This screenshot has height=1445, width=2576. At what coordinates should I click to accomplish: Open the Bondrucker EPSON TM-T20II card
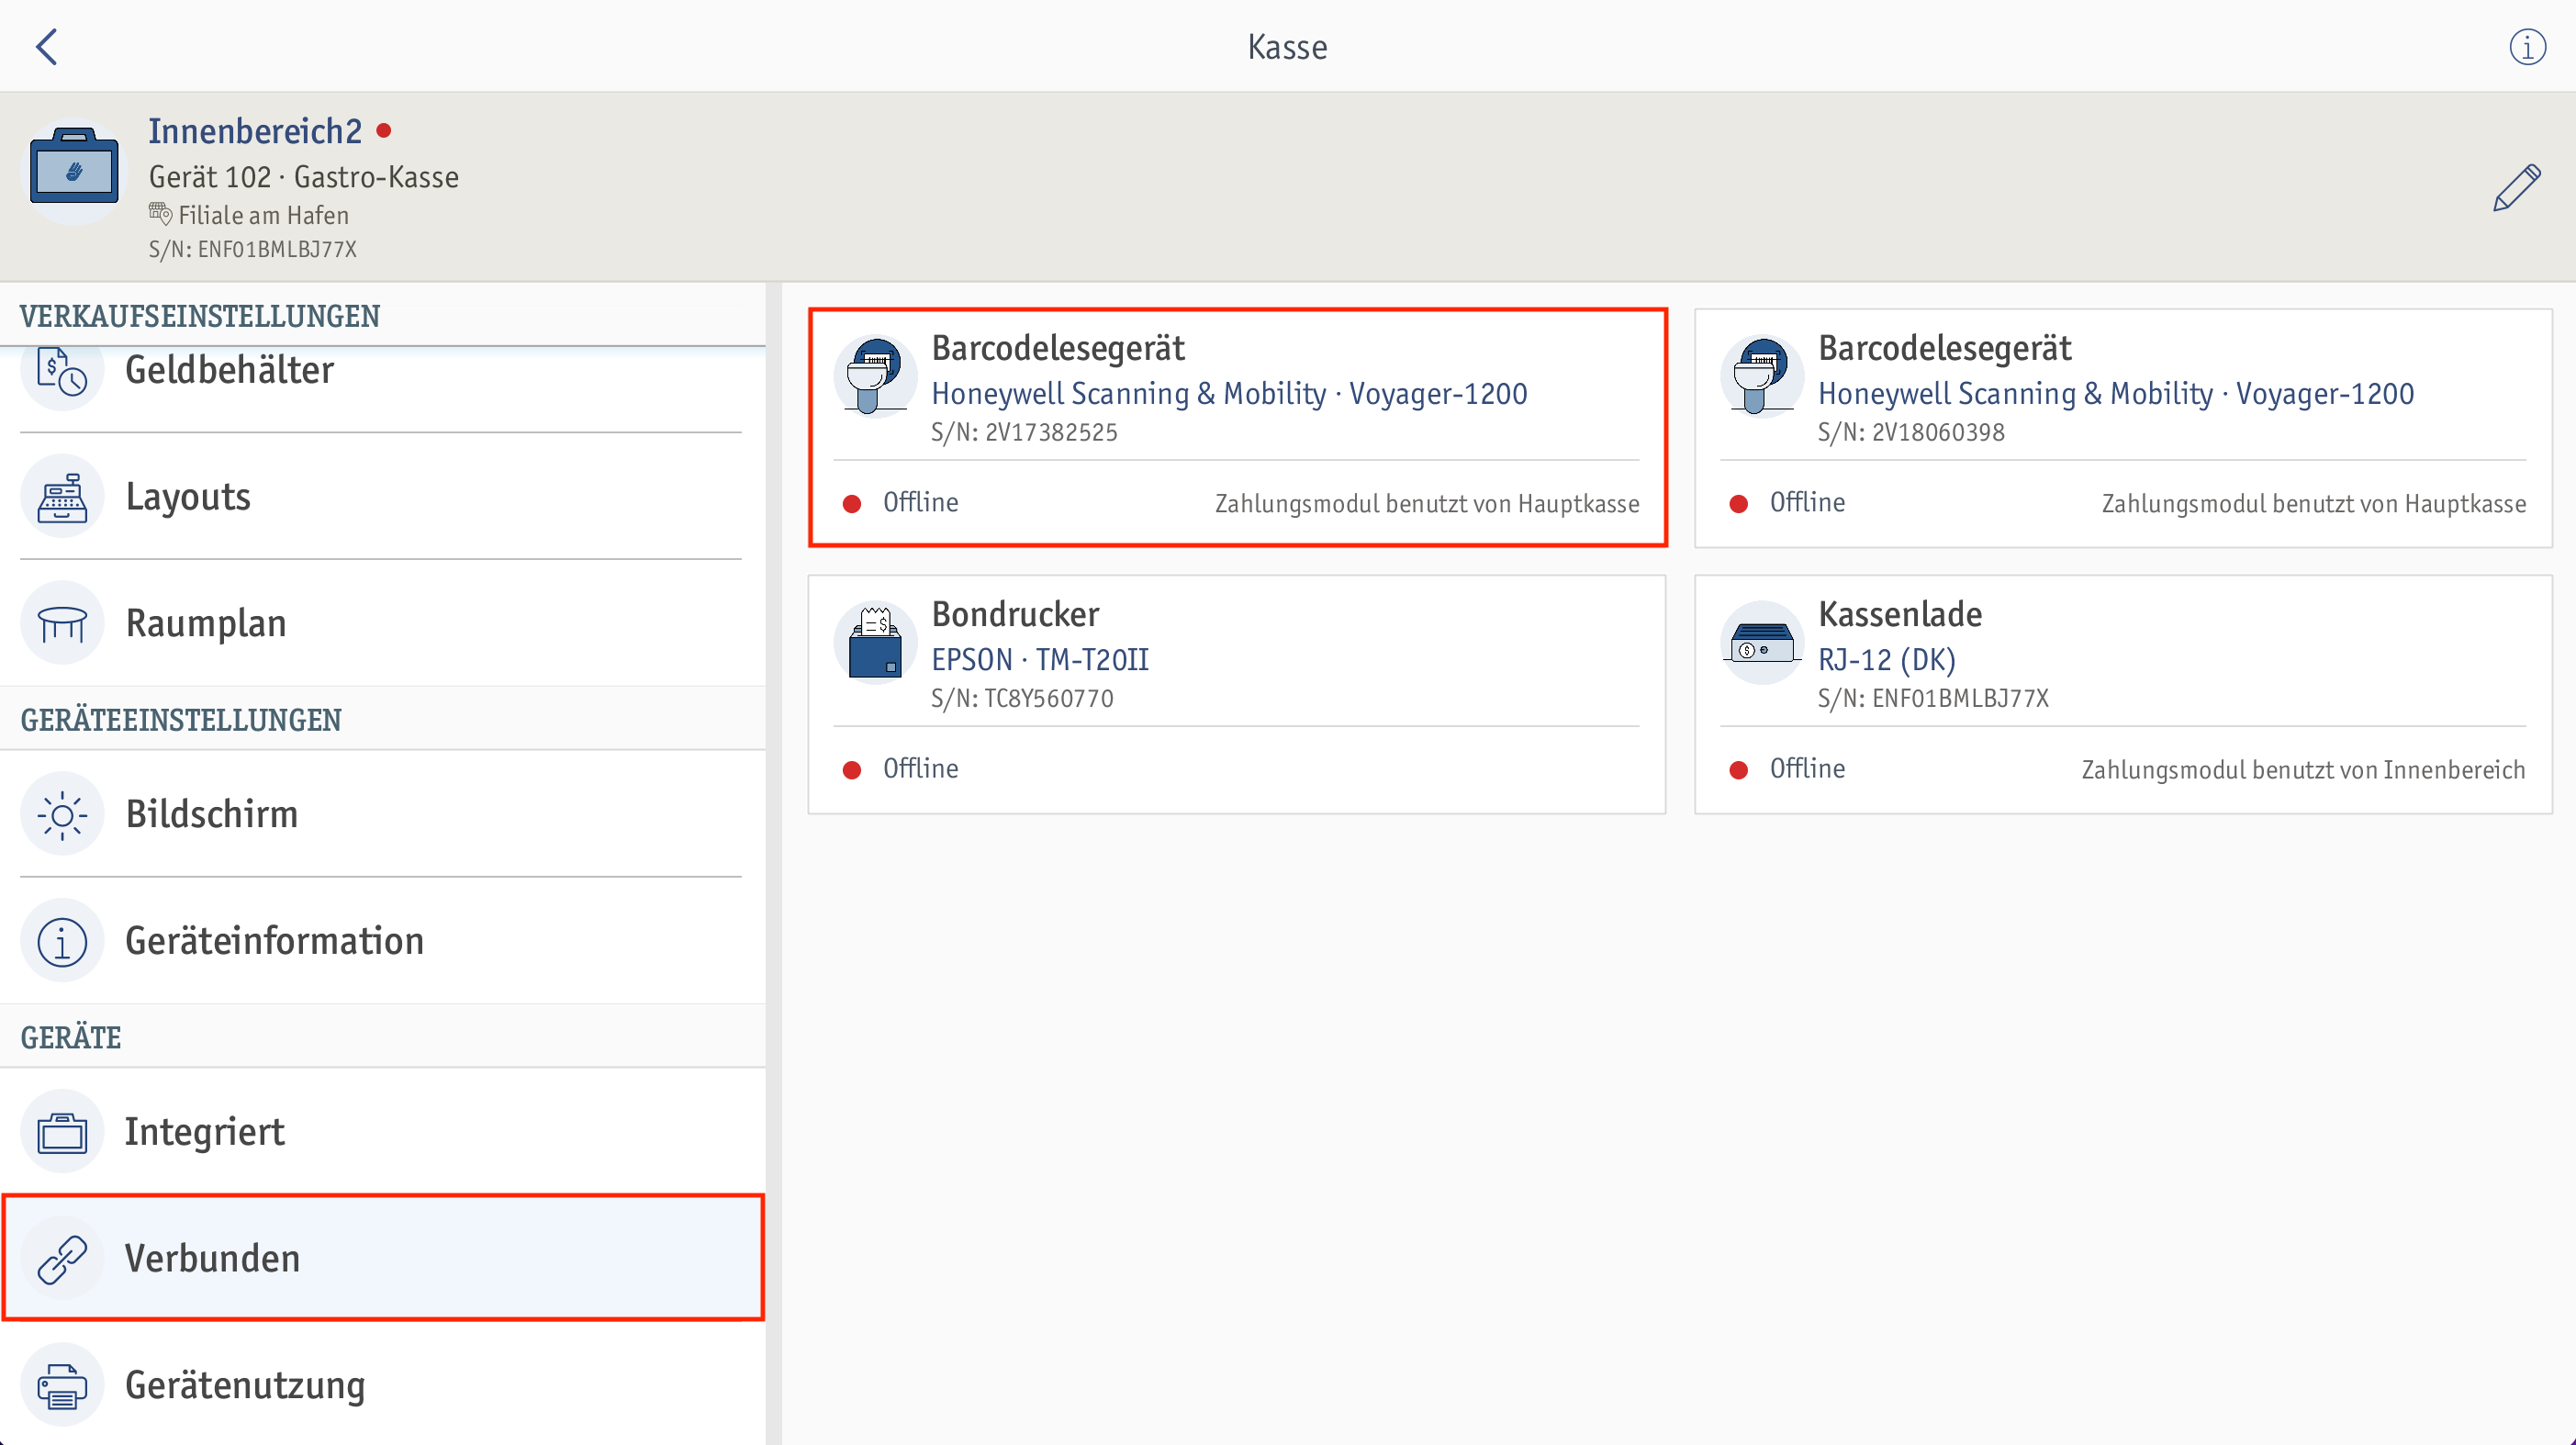[x=1237, y=694]
